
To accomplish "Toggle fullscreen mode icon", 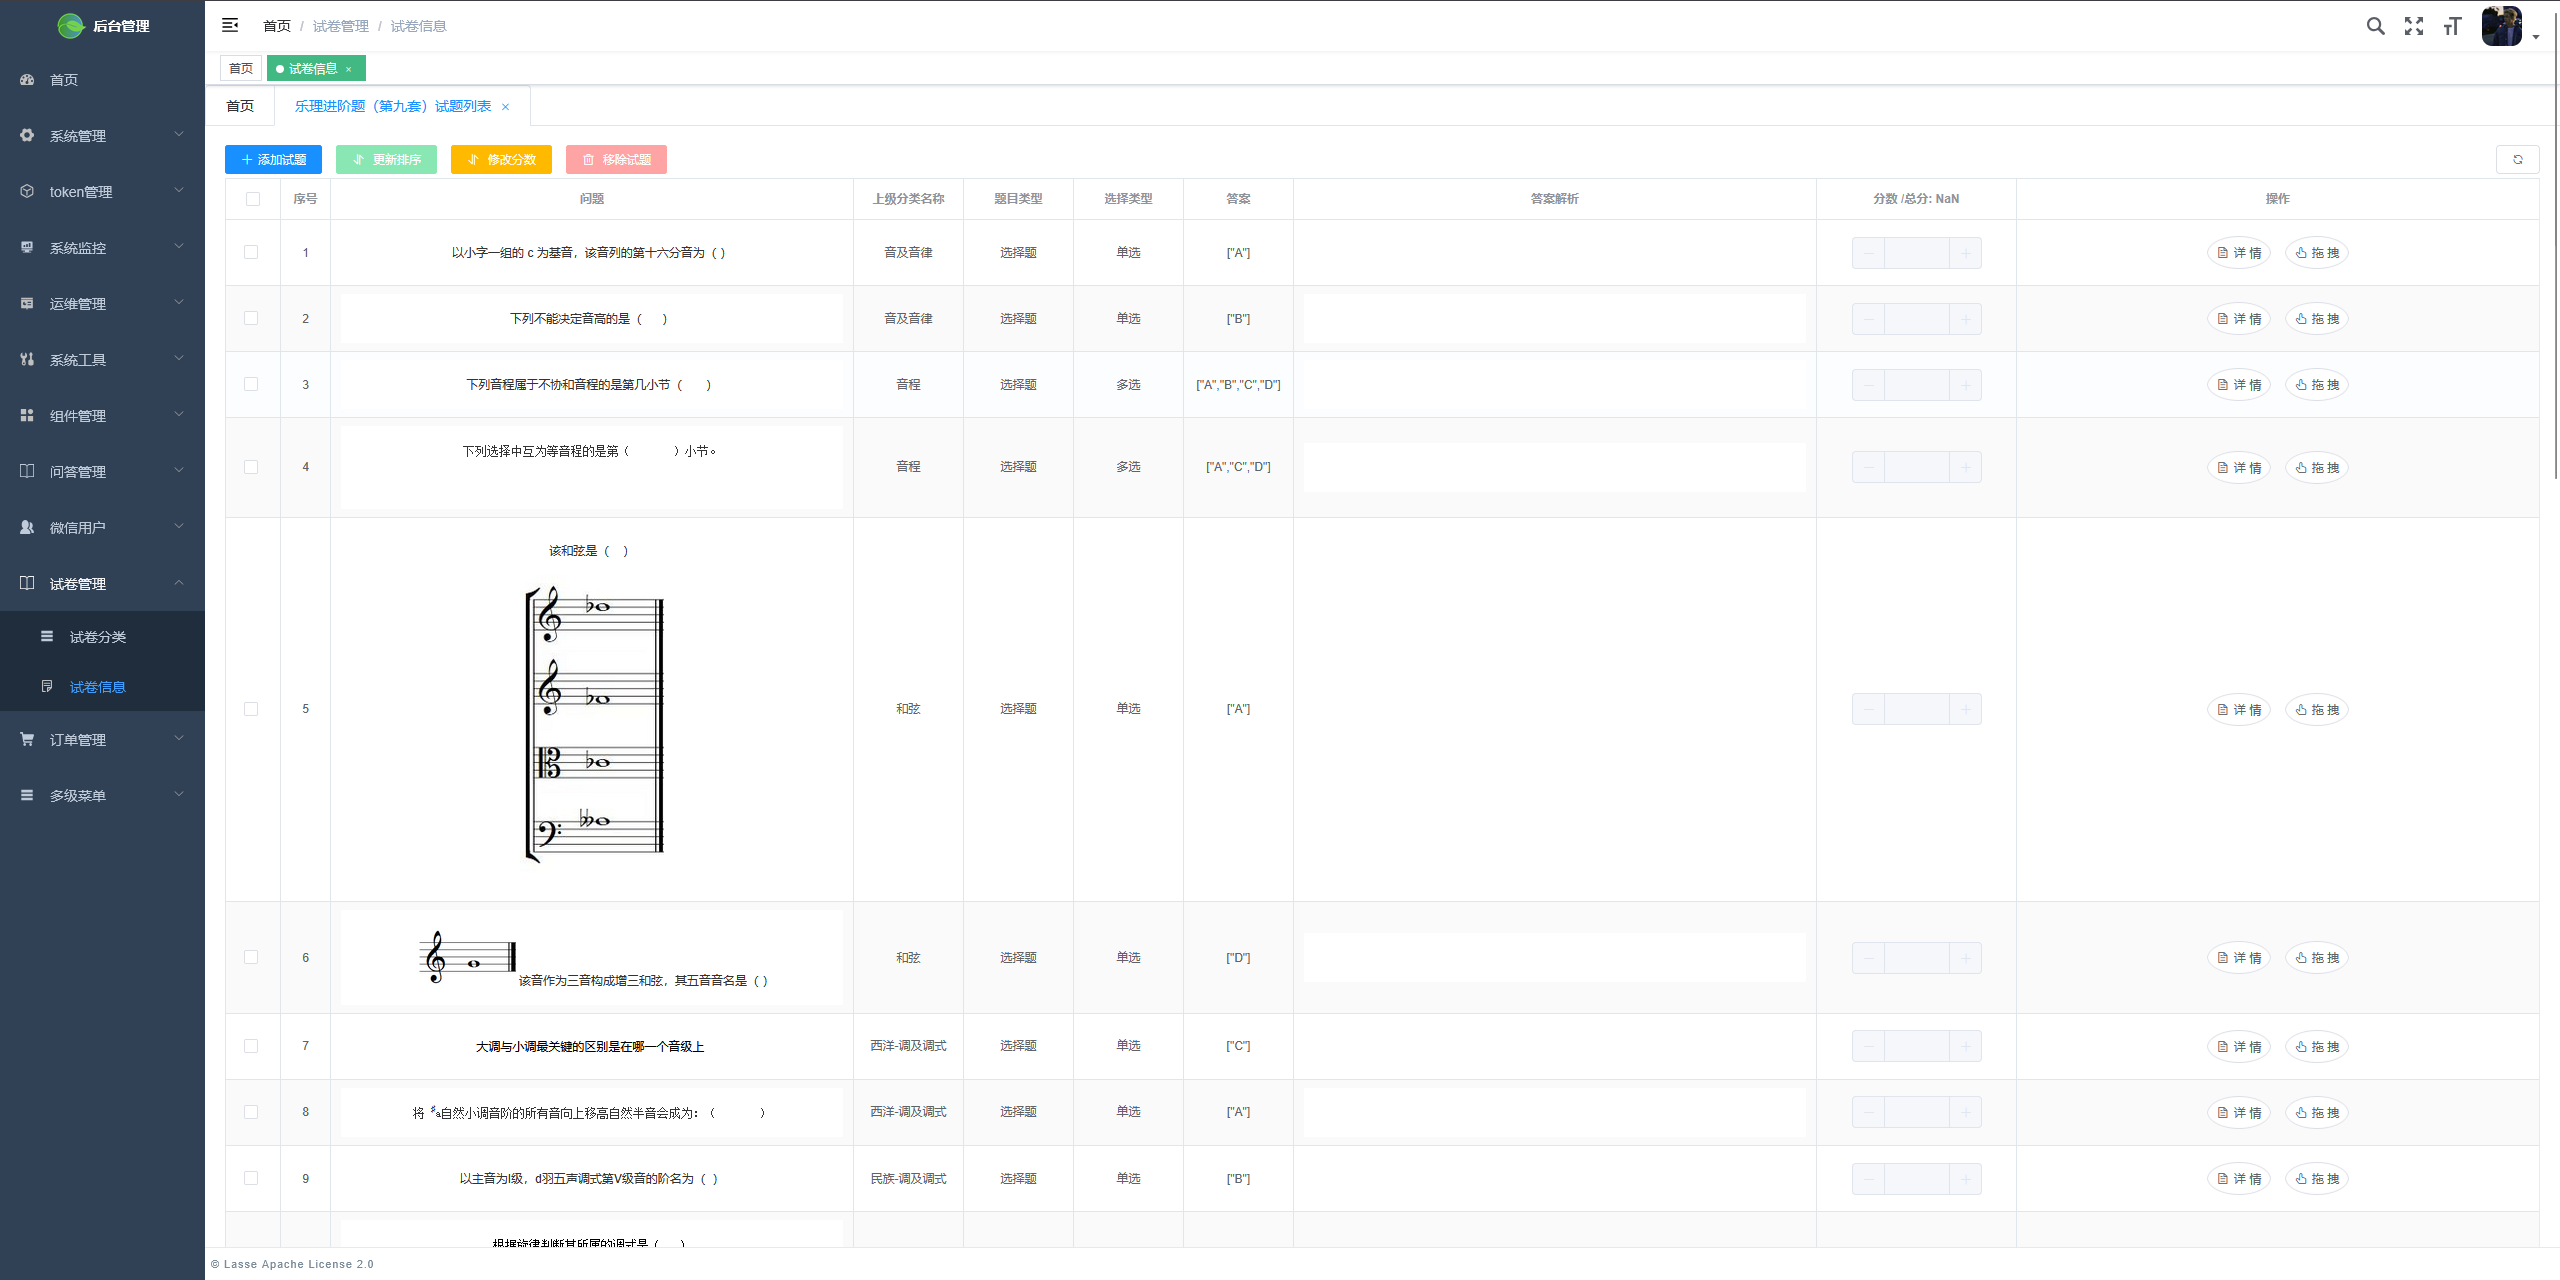I will click(x=2414, y=26).
